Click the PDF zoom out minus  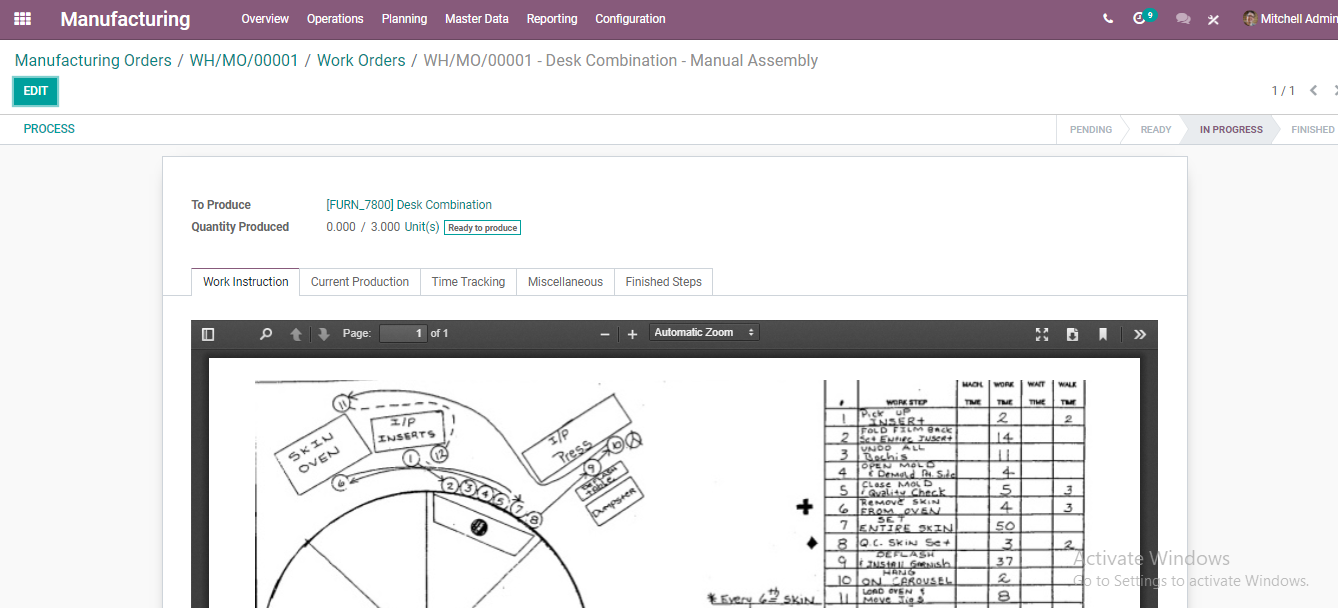(605, 334)
